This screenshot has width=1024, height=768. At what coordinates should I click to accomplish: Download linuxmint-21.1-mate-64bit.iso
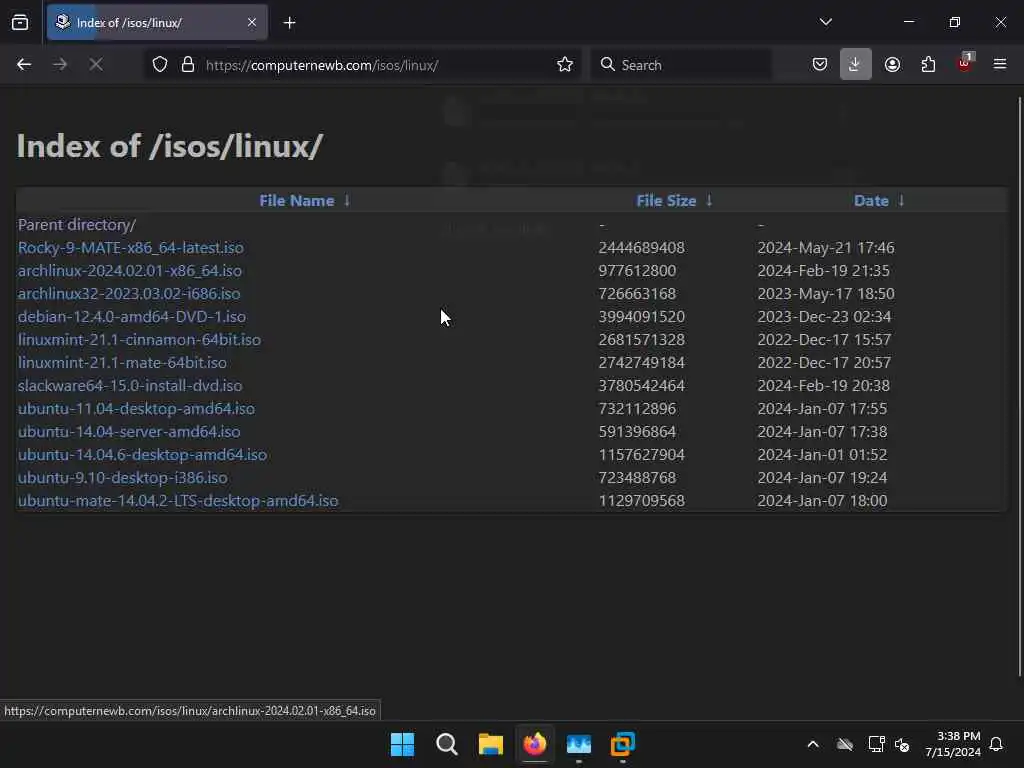(x=122, y=362)
